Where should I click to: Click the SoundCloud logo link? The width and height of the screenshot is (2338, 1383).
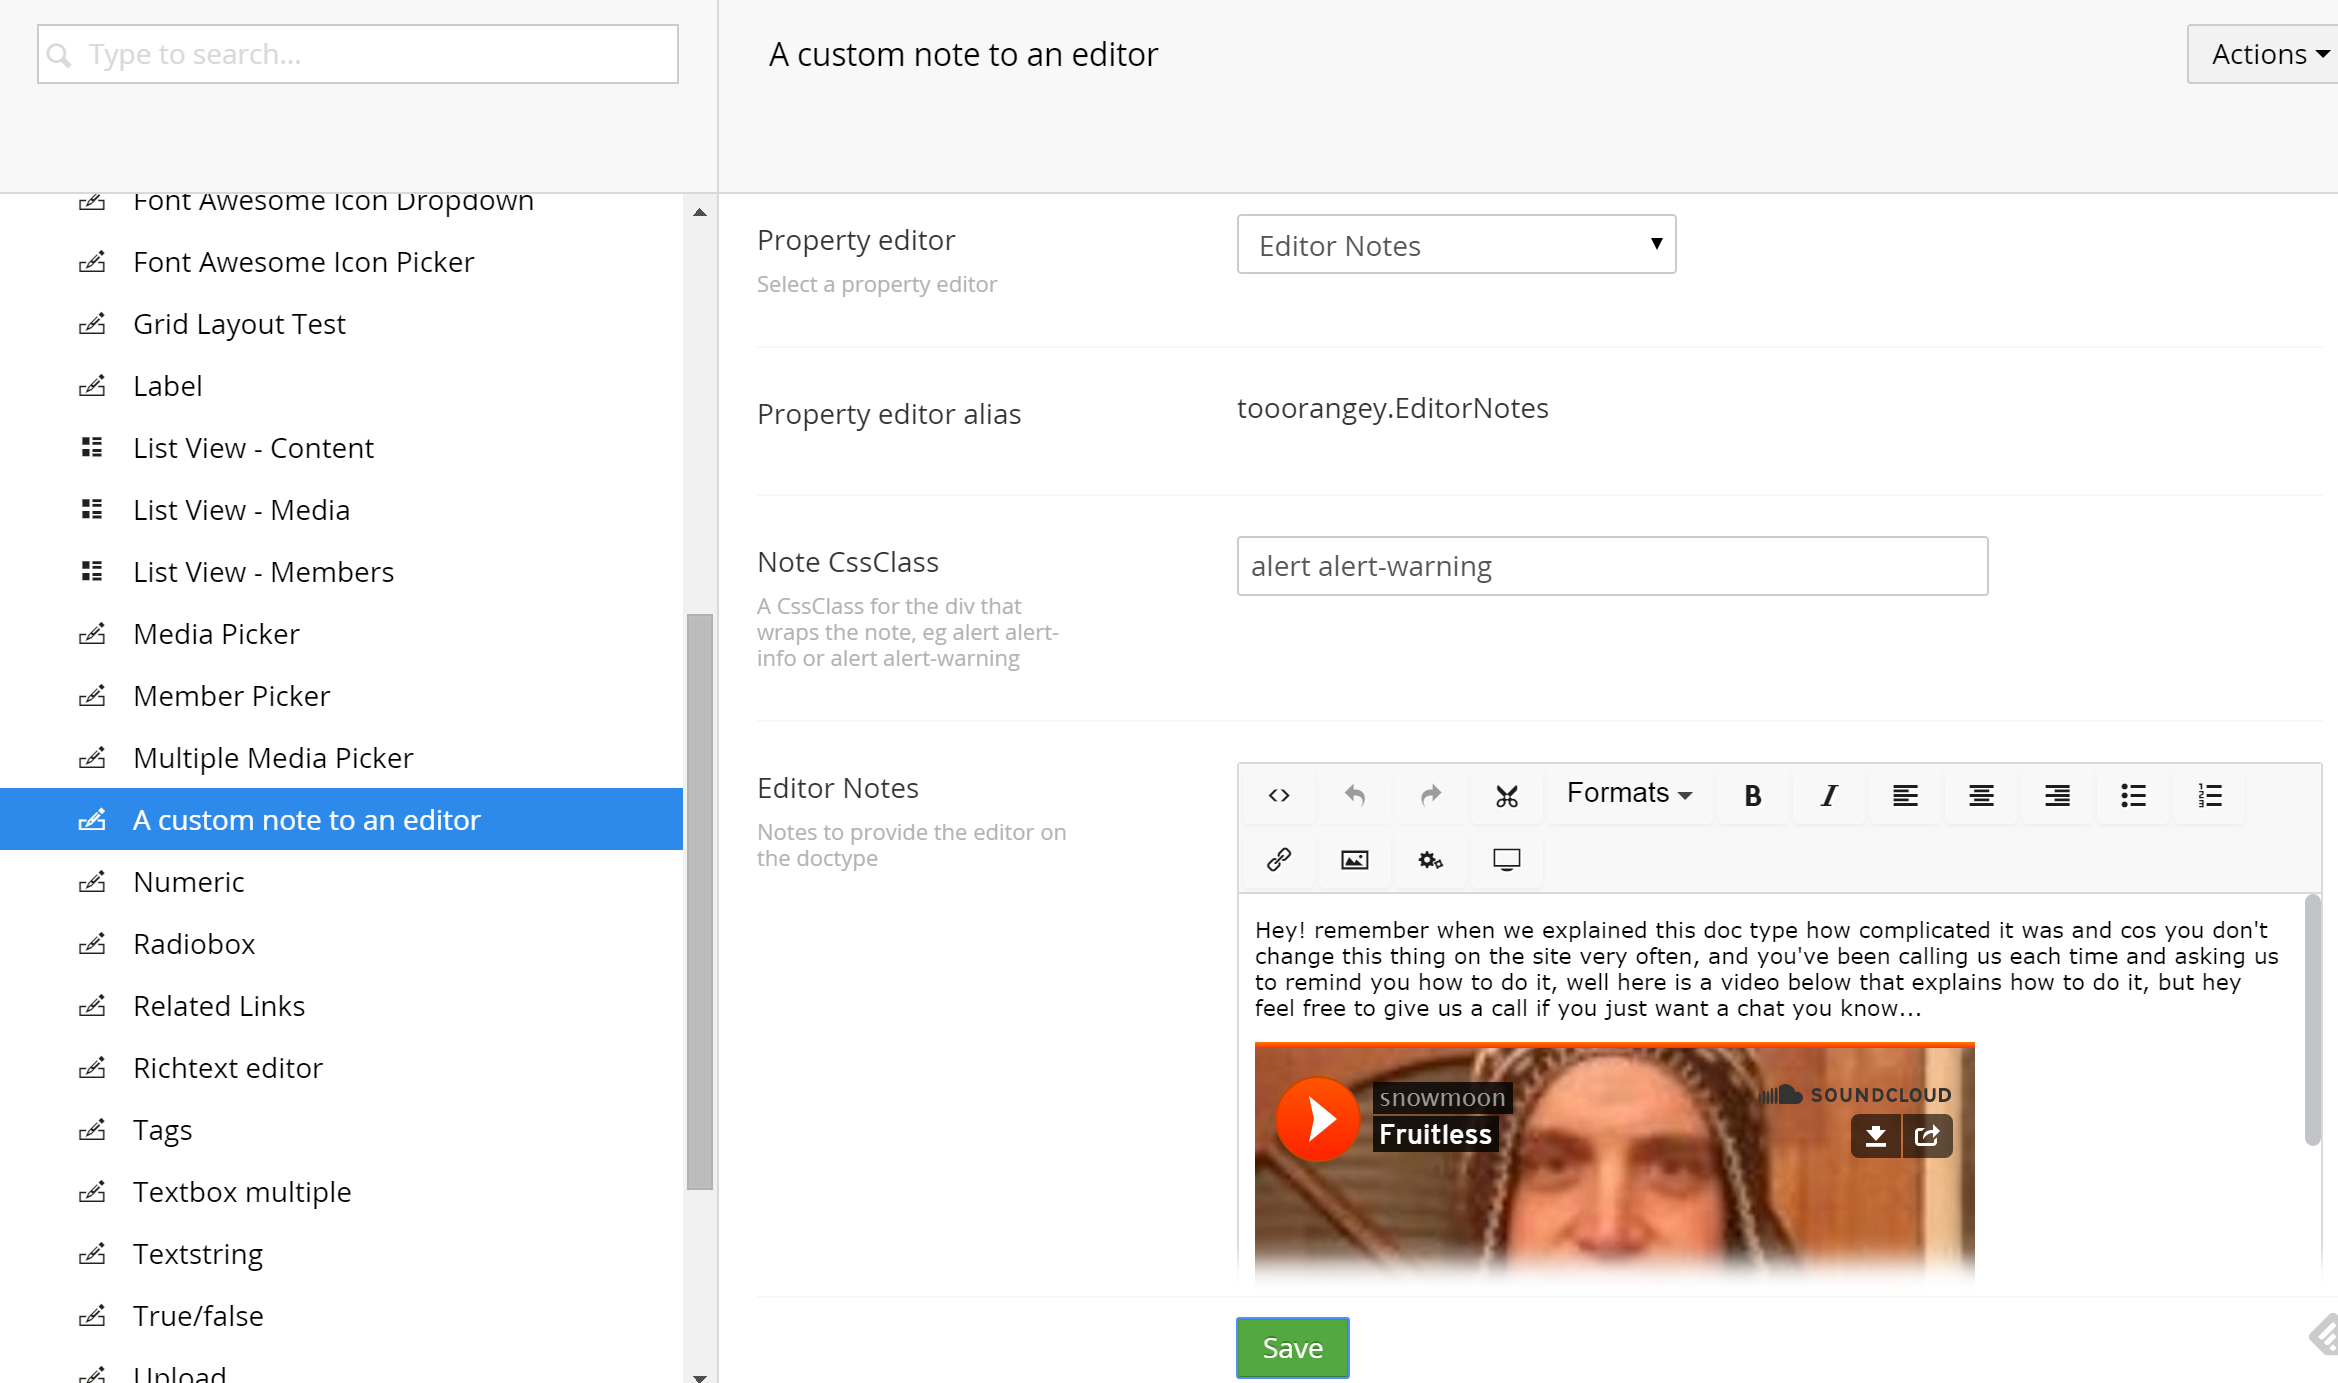point(1856,1095)
